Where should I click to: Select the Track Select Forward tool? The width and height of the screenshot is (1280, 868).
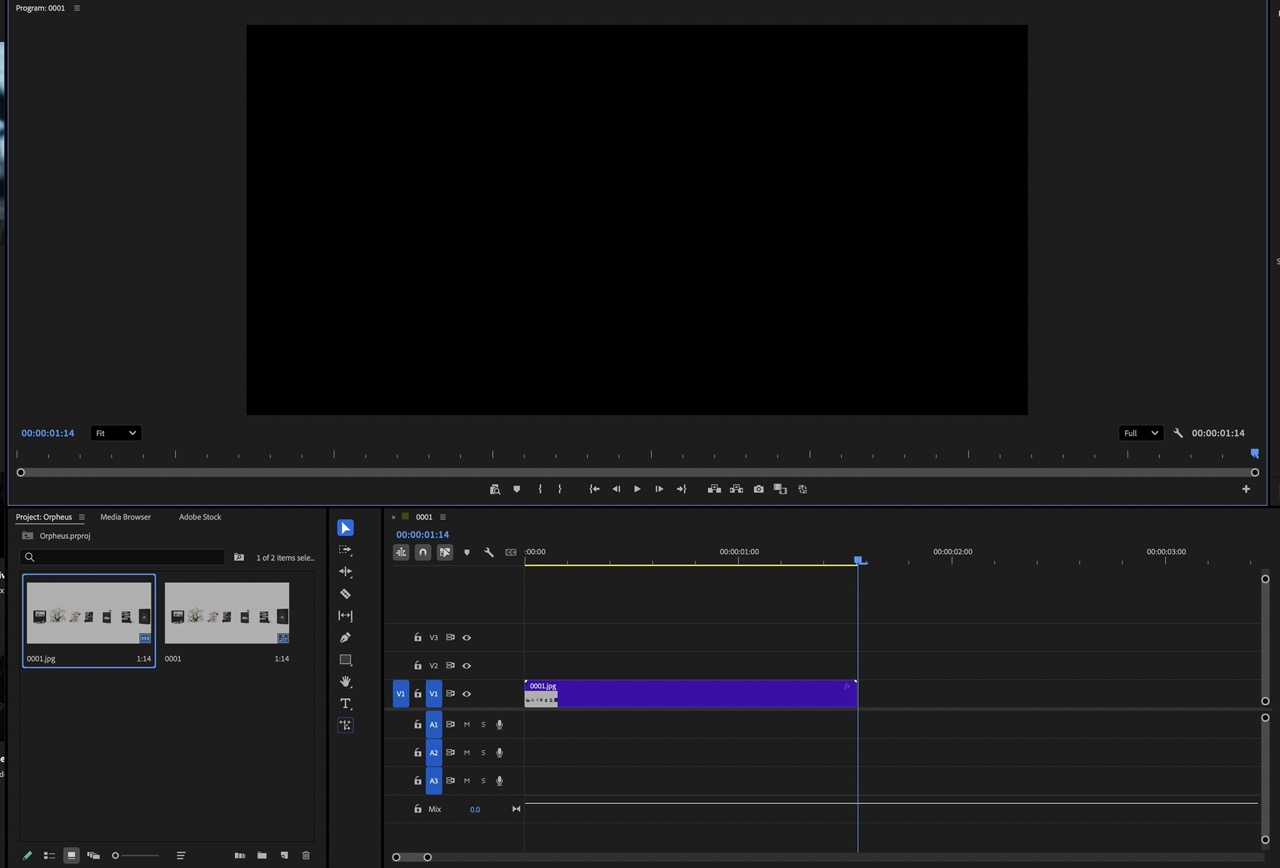[x=345, y=550]
